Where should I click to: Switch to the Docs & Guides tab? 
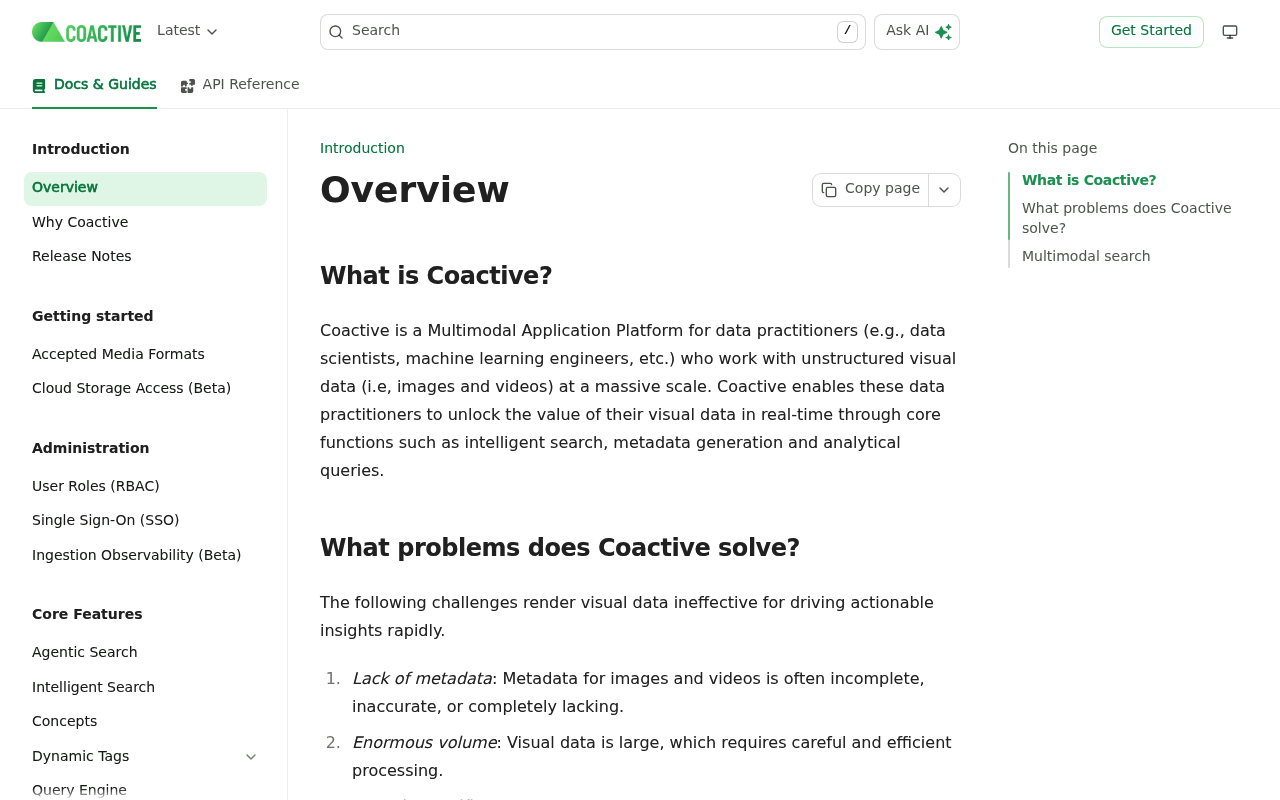[x=94, y=85]
